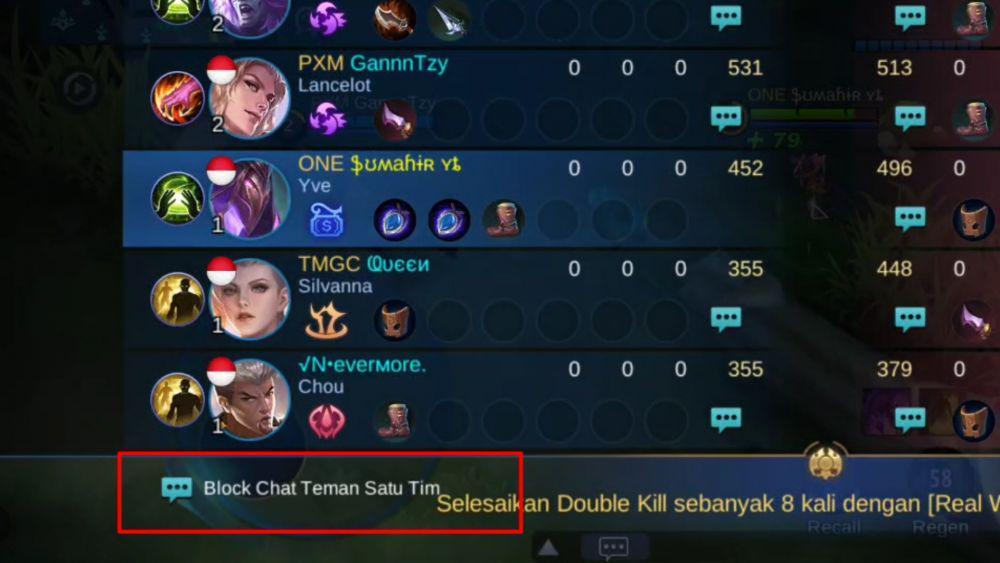Select ONE $umahir Yve player row
1000x563 pixels.
point(561,198)
